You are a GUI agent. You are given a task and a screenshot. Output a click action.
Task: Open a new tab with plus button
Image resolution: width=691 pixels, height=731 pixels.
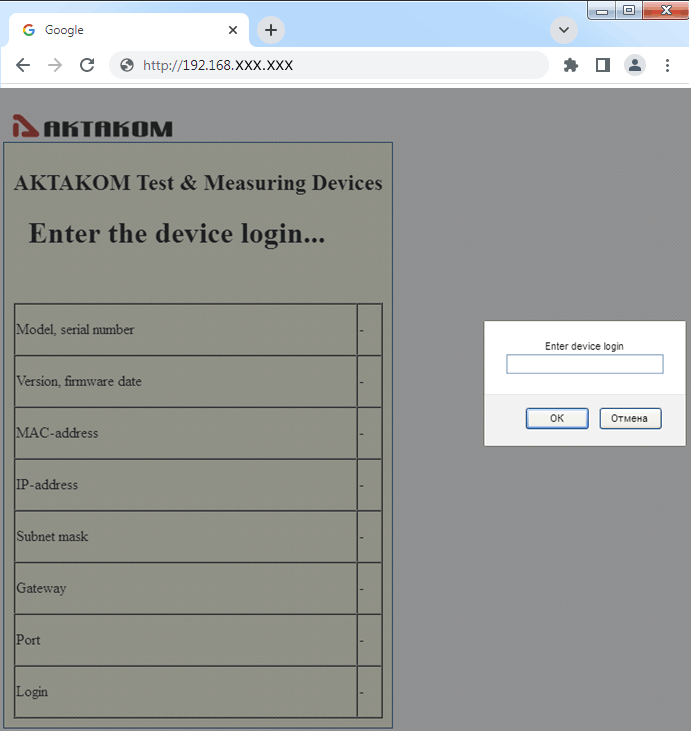click(x=271, y=30)
